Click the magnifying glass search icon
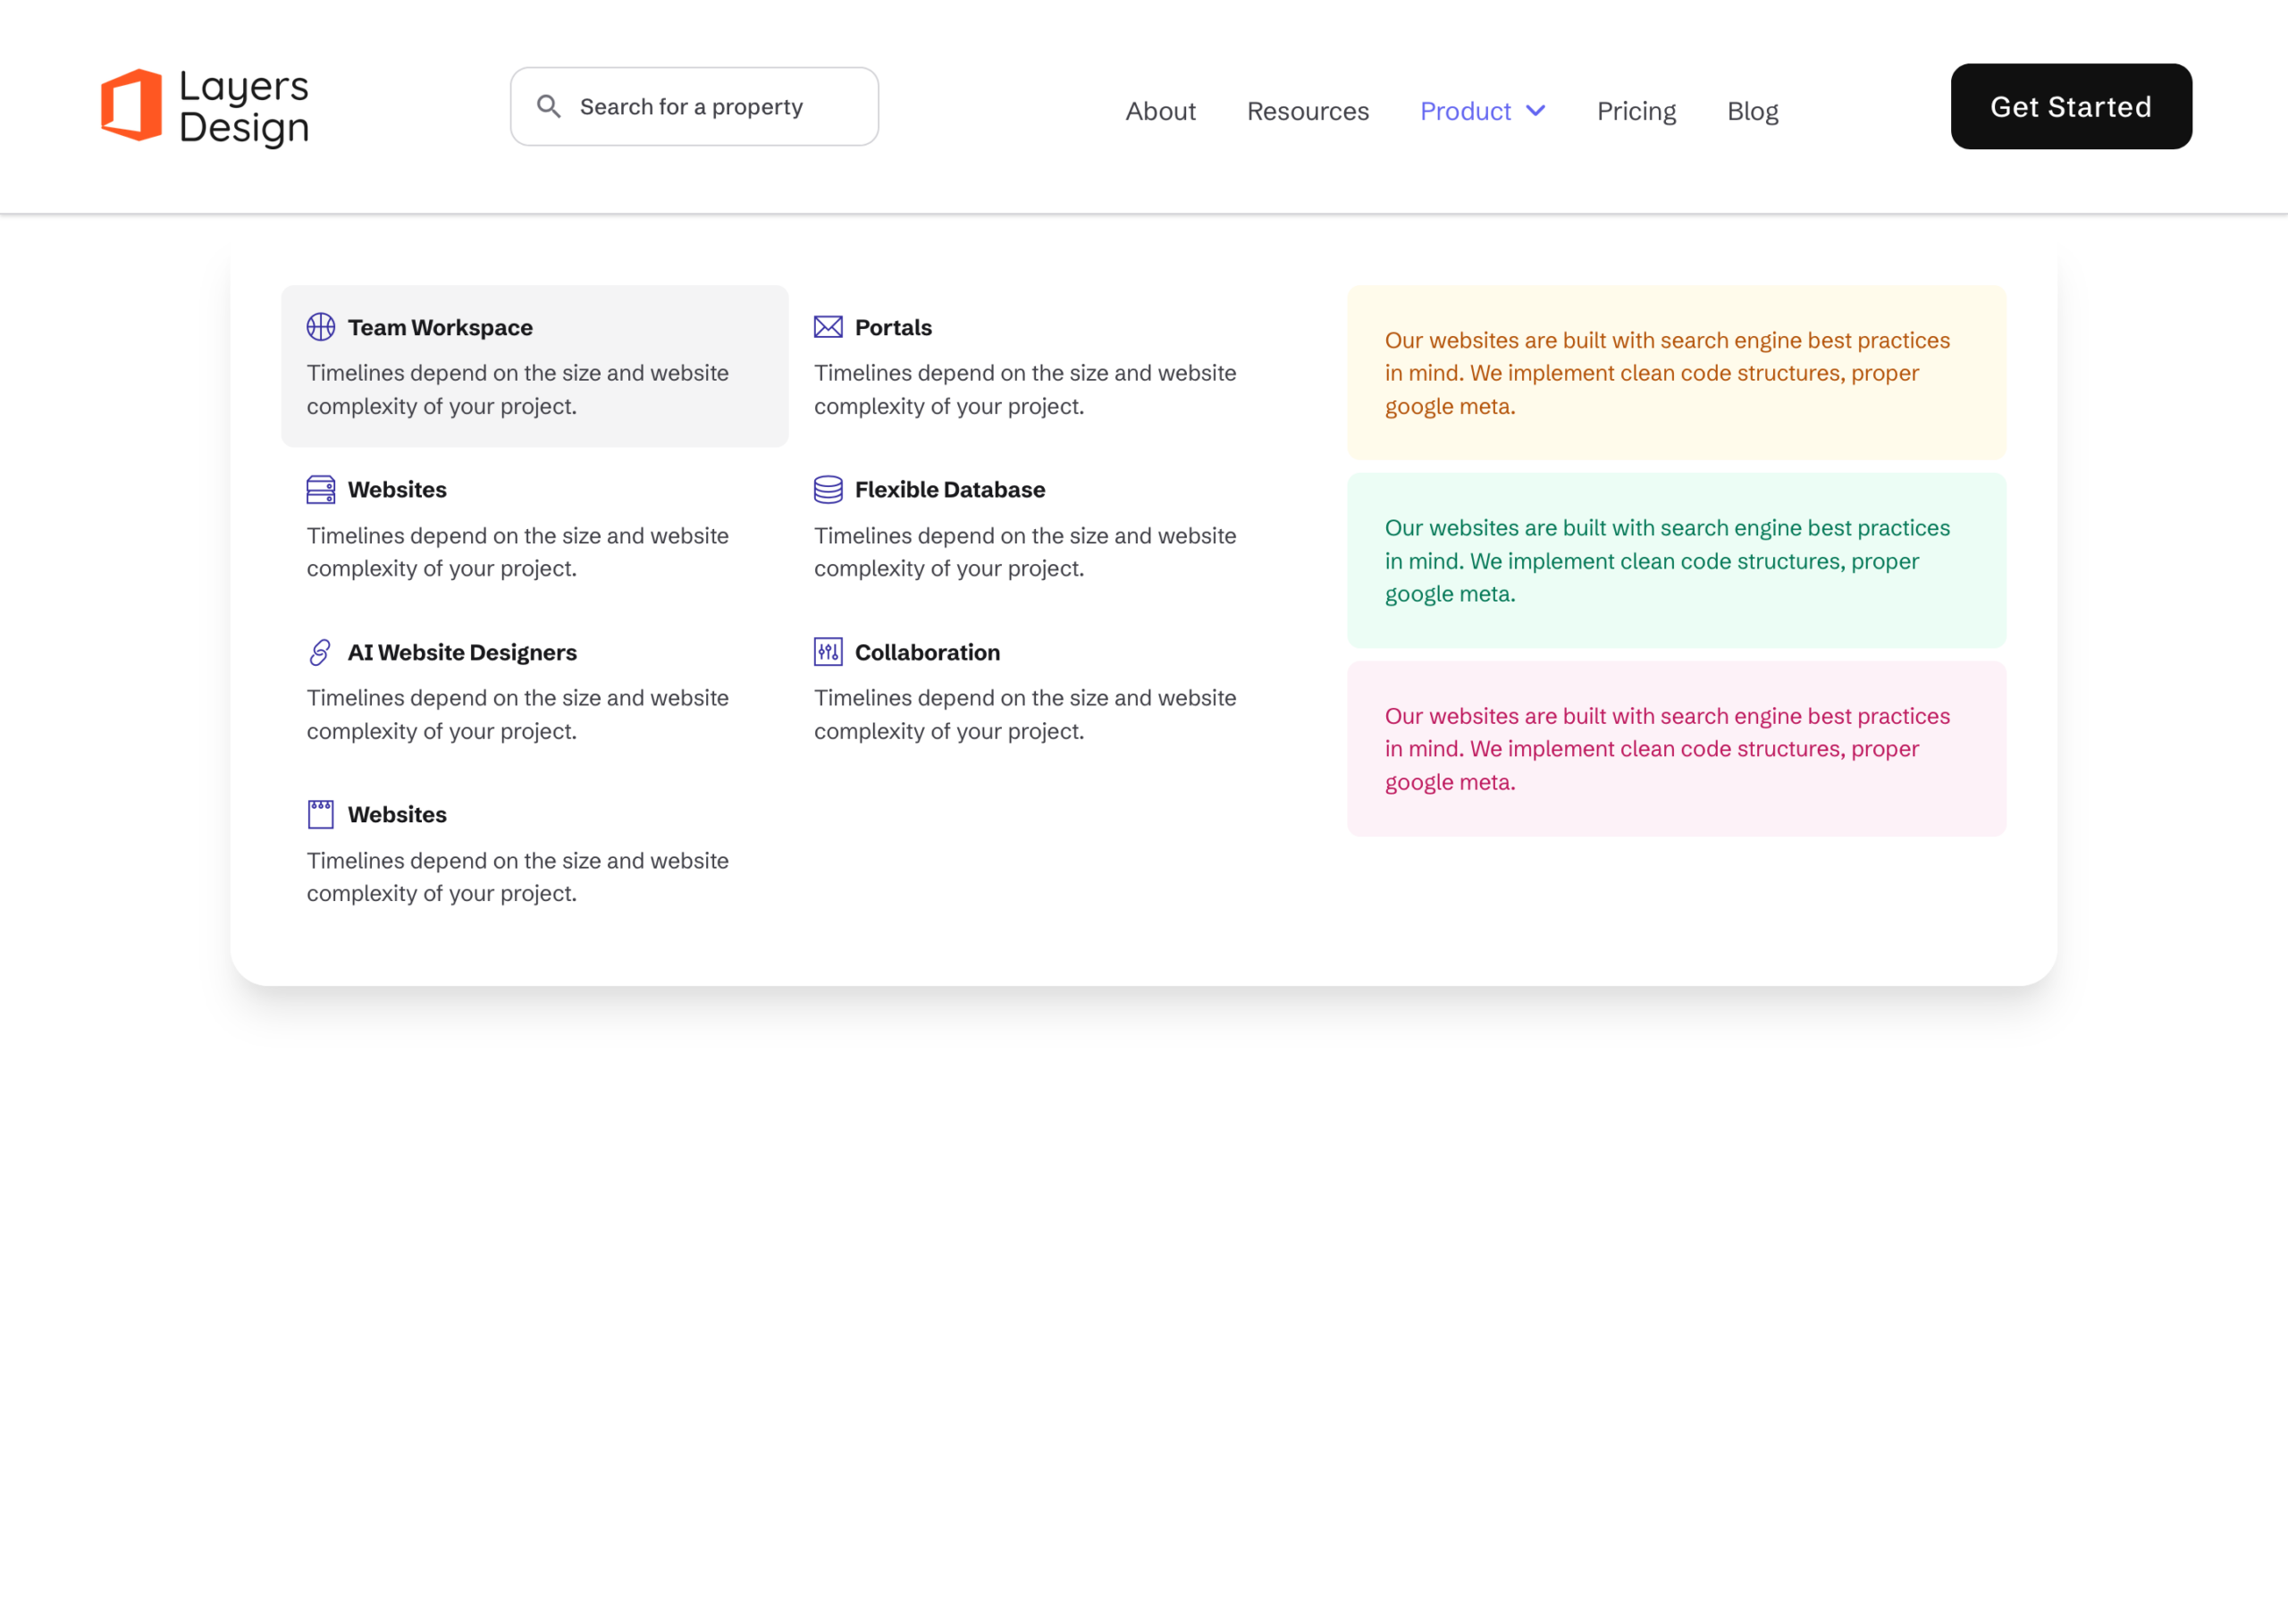Screen dimensions: 2288x1624 pos(548,106)
